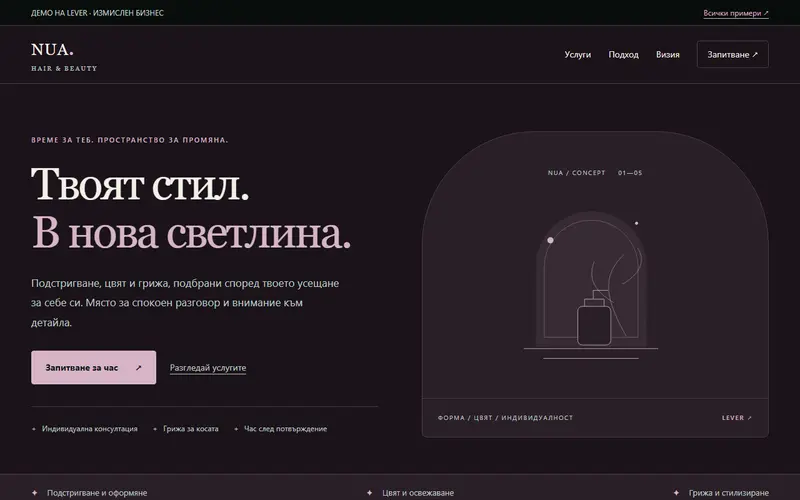
Task: Open the Услуги nav item
Action: tap(578, 55)
